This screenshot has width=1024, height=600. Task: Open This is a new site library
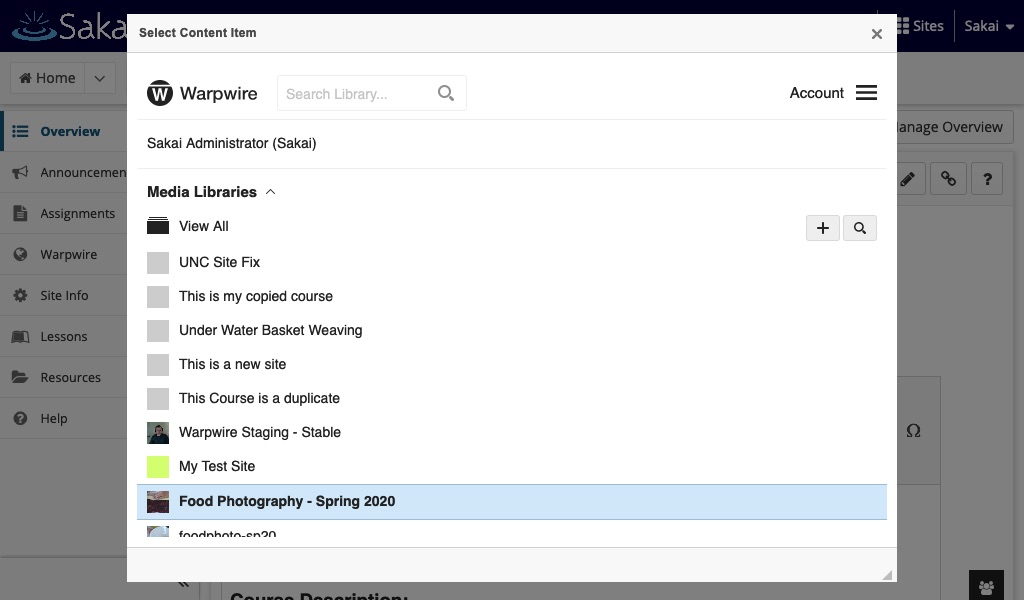click(232, 364)
